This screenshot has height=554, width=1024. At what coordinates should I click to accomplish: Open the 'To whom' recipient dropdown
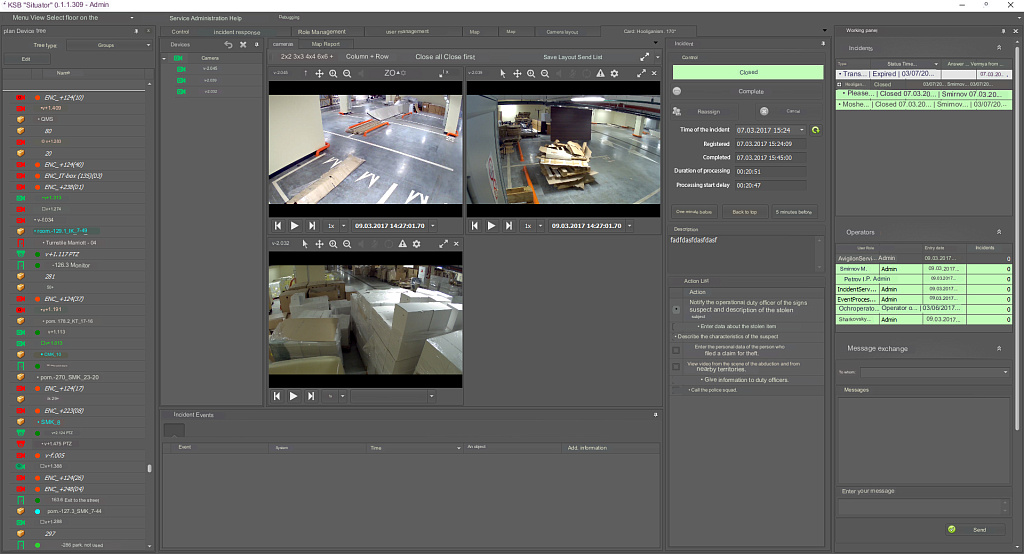point(934,372)
